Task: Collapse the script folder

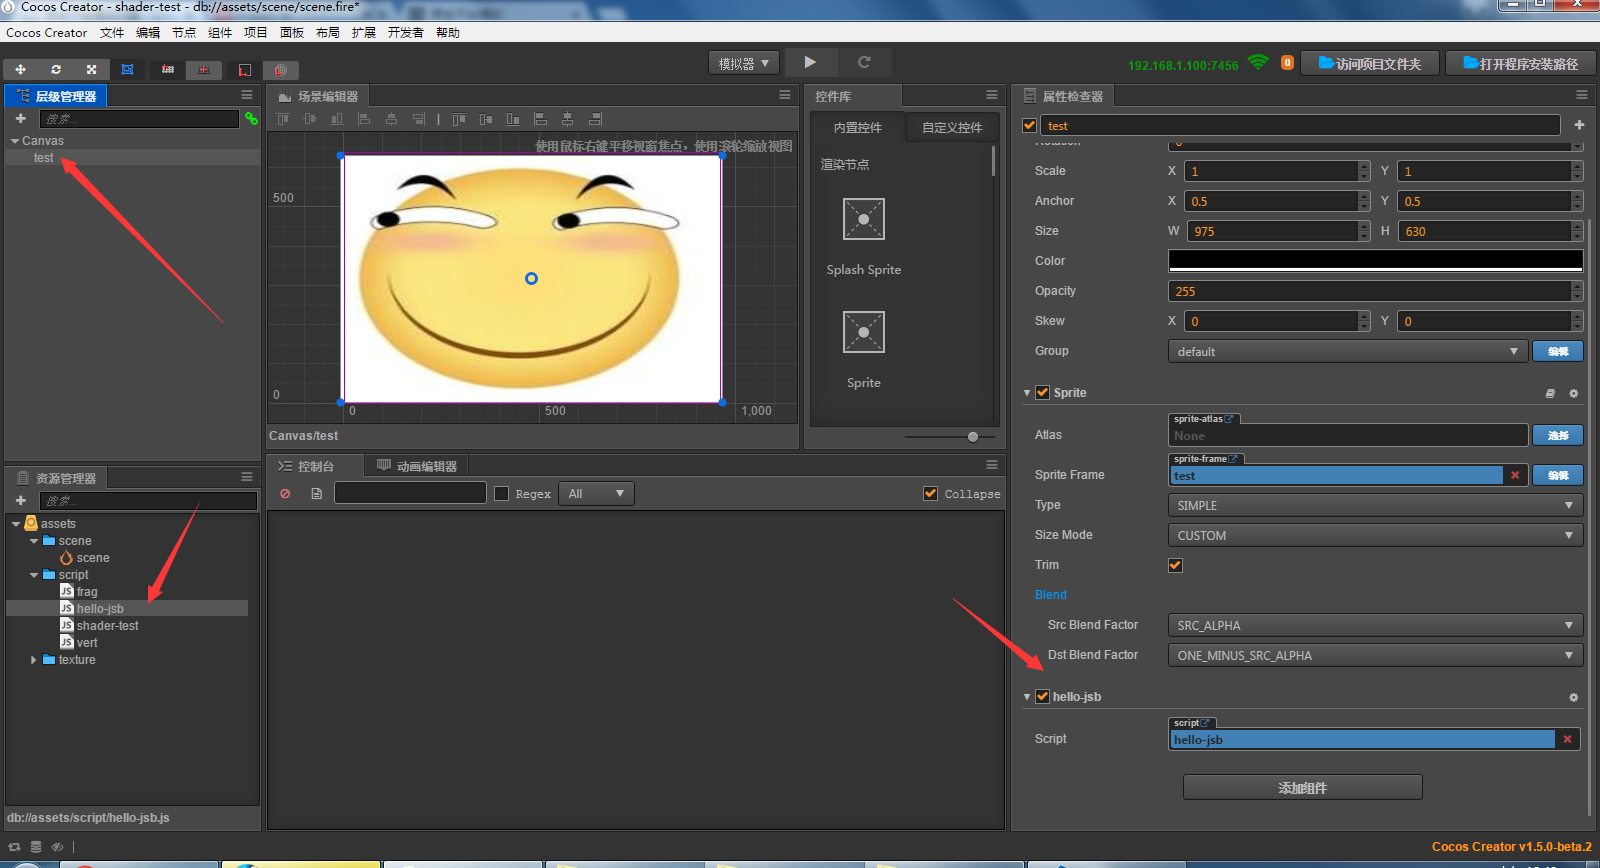Action: pyautogui.click(x=34, y=575)
